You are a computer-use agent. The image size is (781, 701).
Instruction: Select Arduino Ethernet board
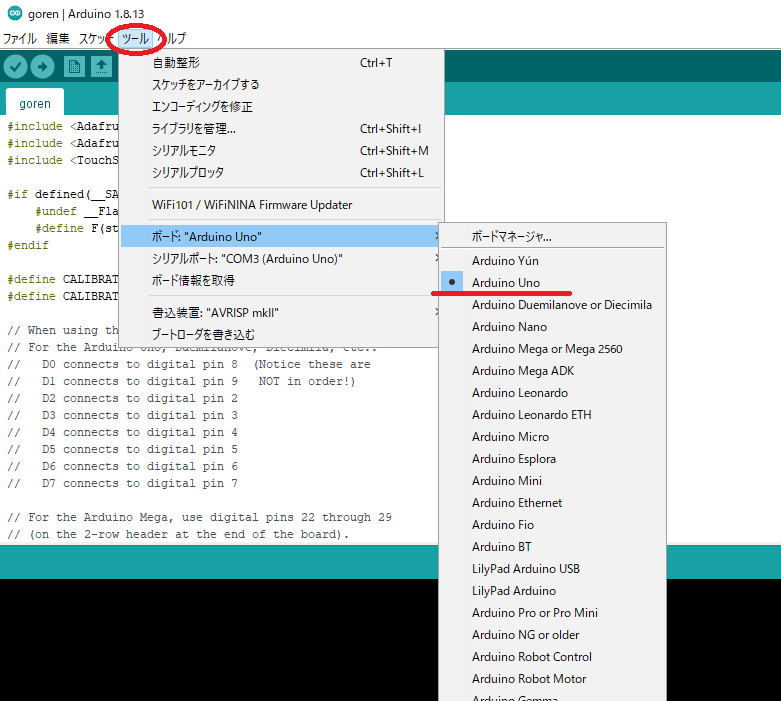tap(553, 503)
